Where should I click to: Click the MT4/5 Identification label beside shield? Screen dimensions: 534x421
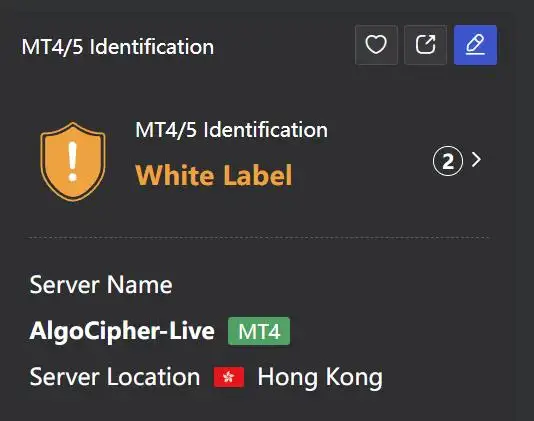click(x=231, y=130)
